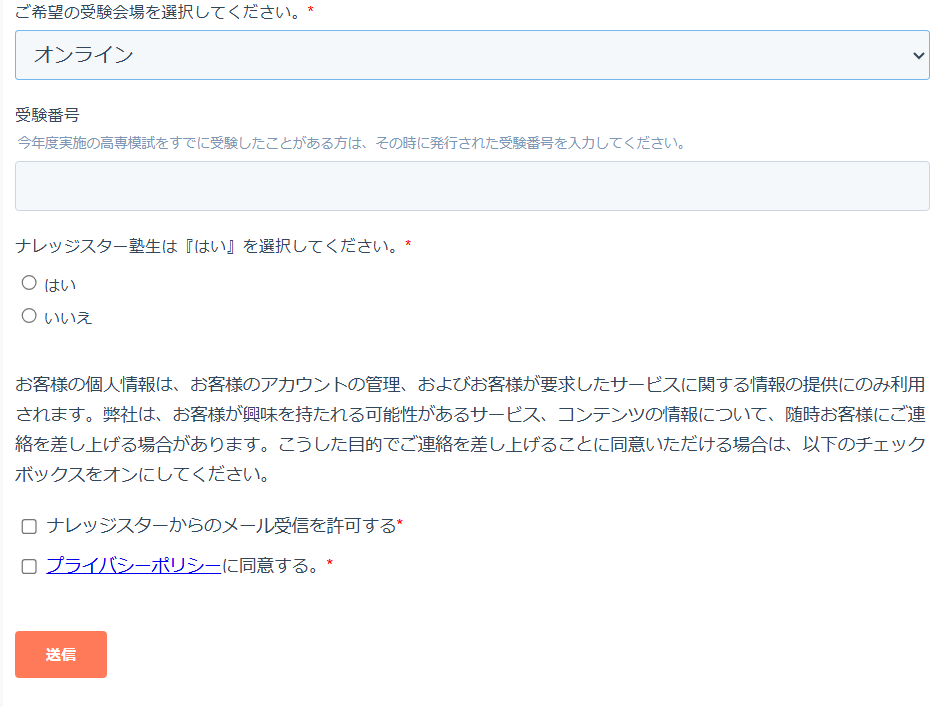Open the プライバシーポリシー link
Viewport: 952px width, 707px height.
pyautogui.click(x=134, y=565)
